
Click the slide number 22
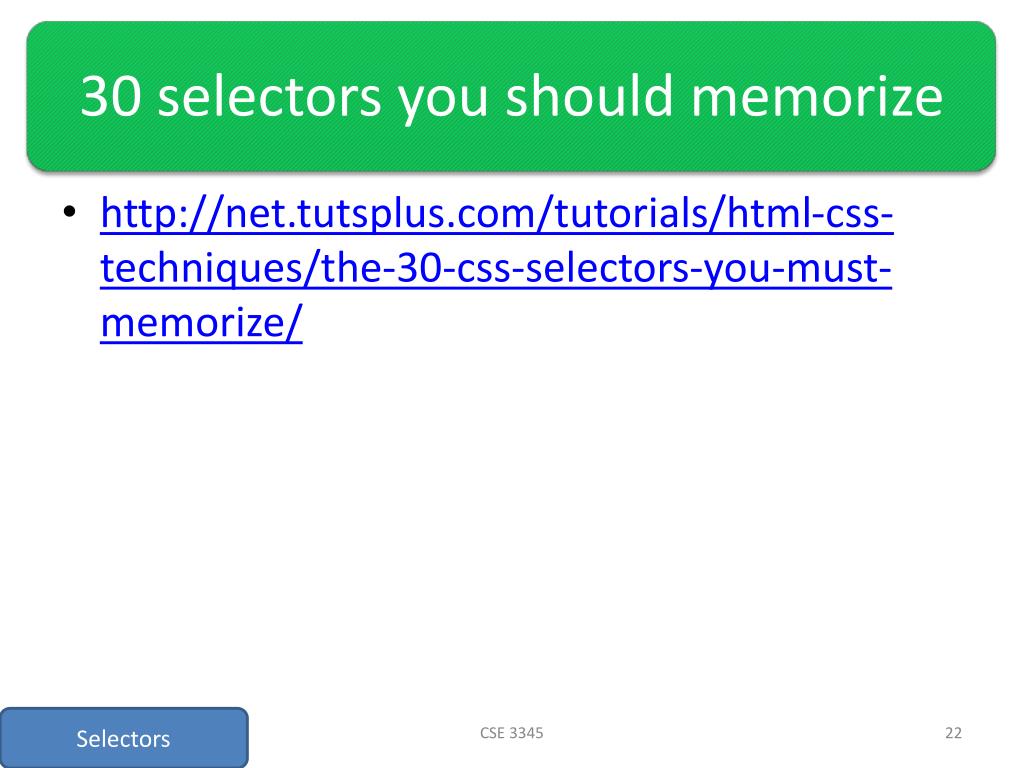tap(953, 733)
